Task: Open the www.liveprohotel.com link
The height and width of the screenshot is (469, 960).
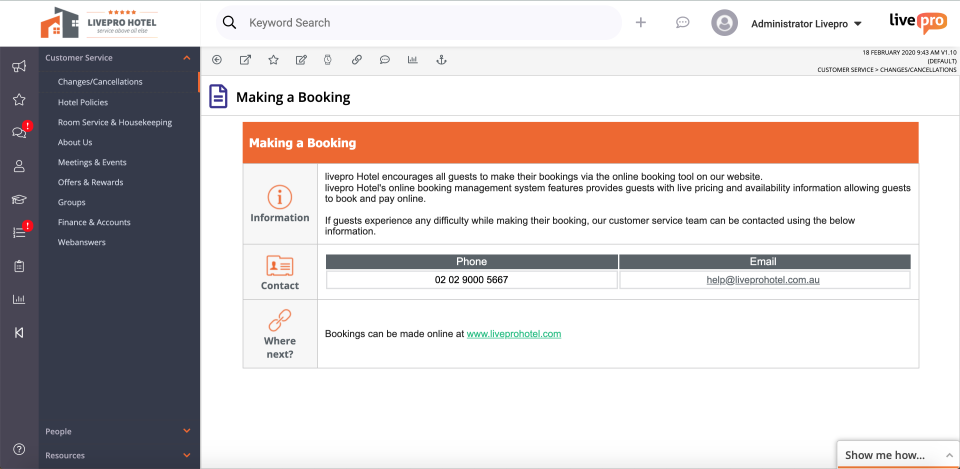Action: tap(514, 334)
